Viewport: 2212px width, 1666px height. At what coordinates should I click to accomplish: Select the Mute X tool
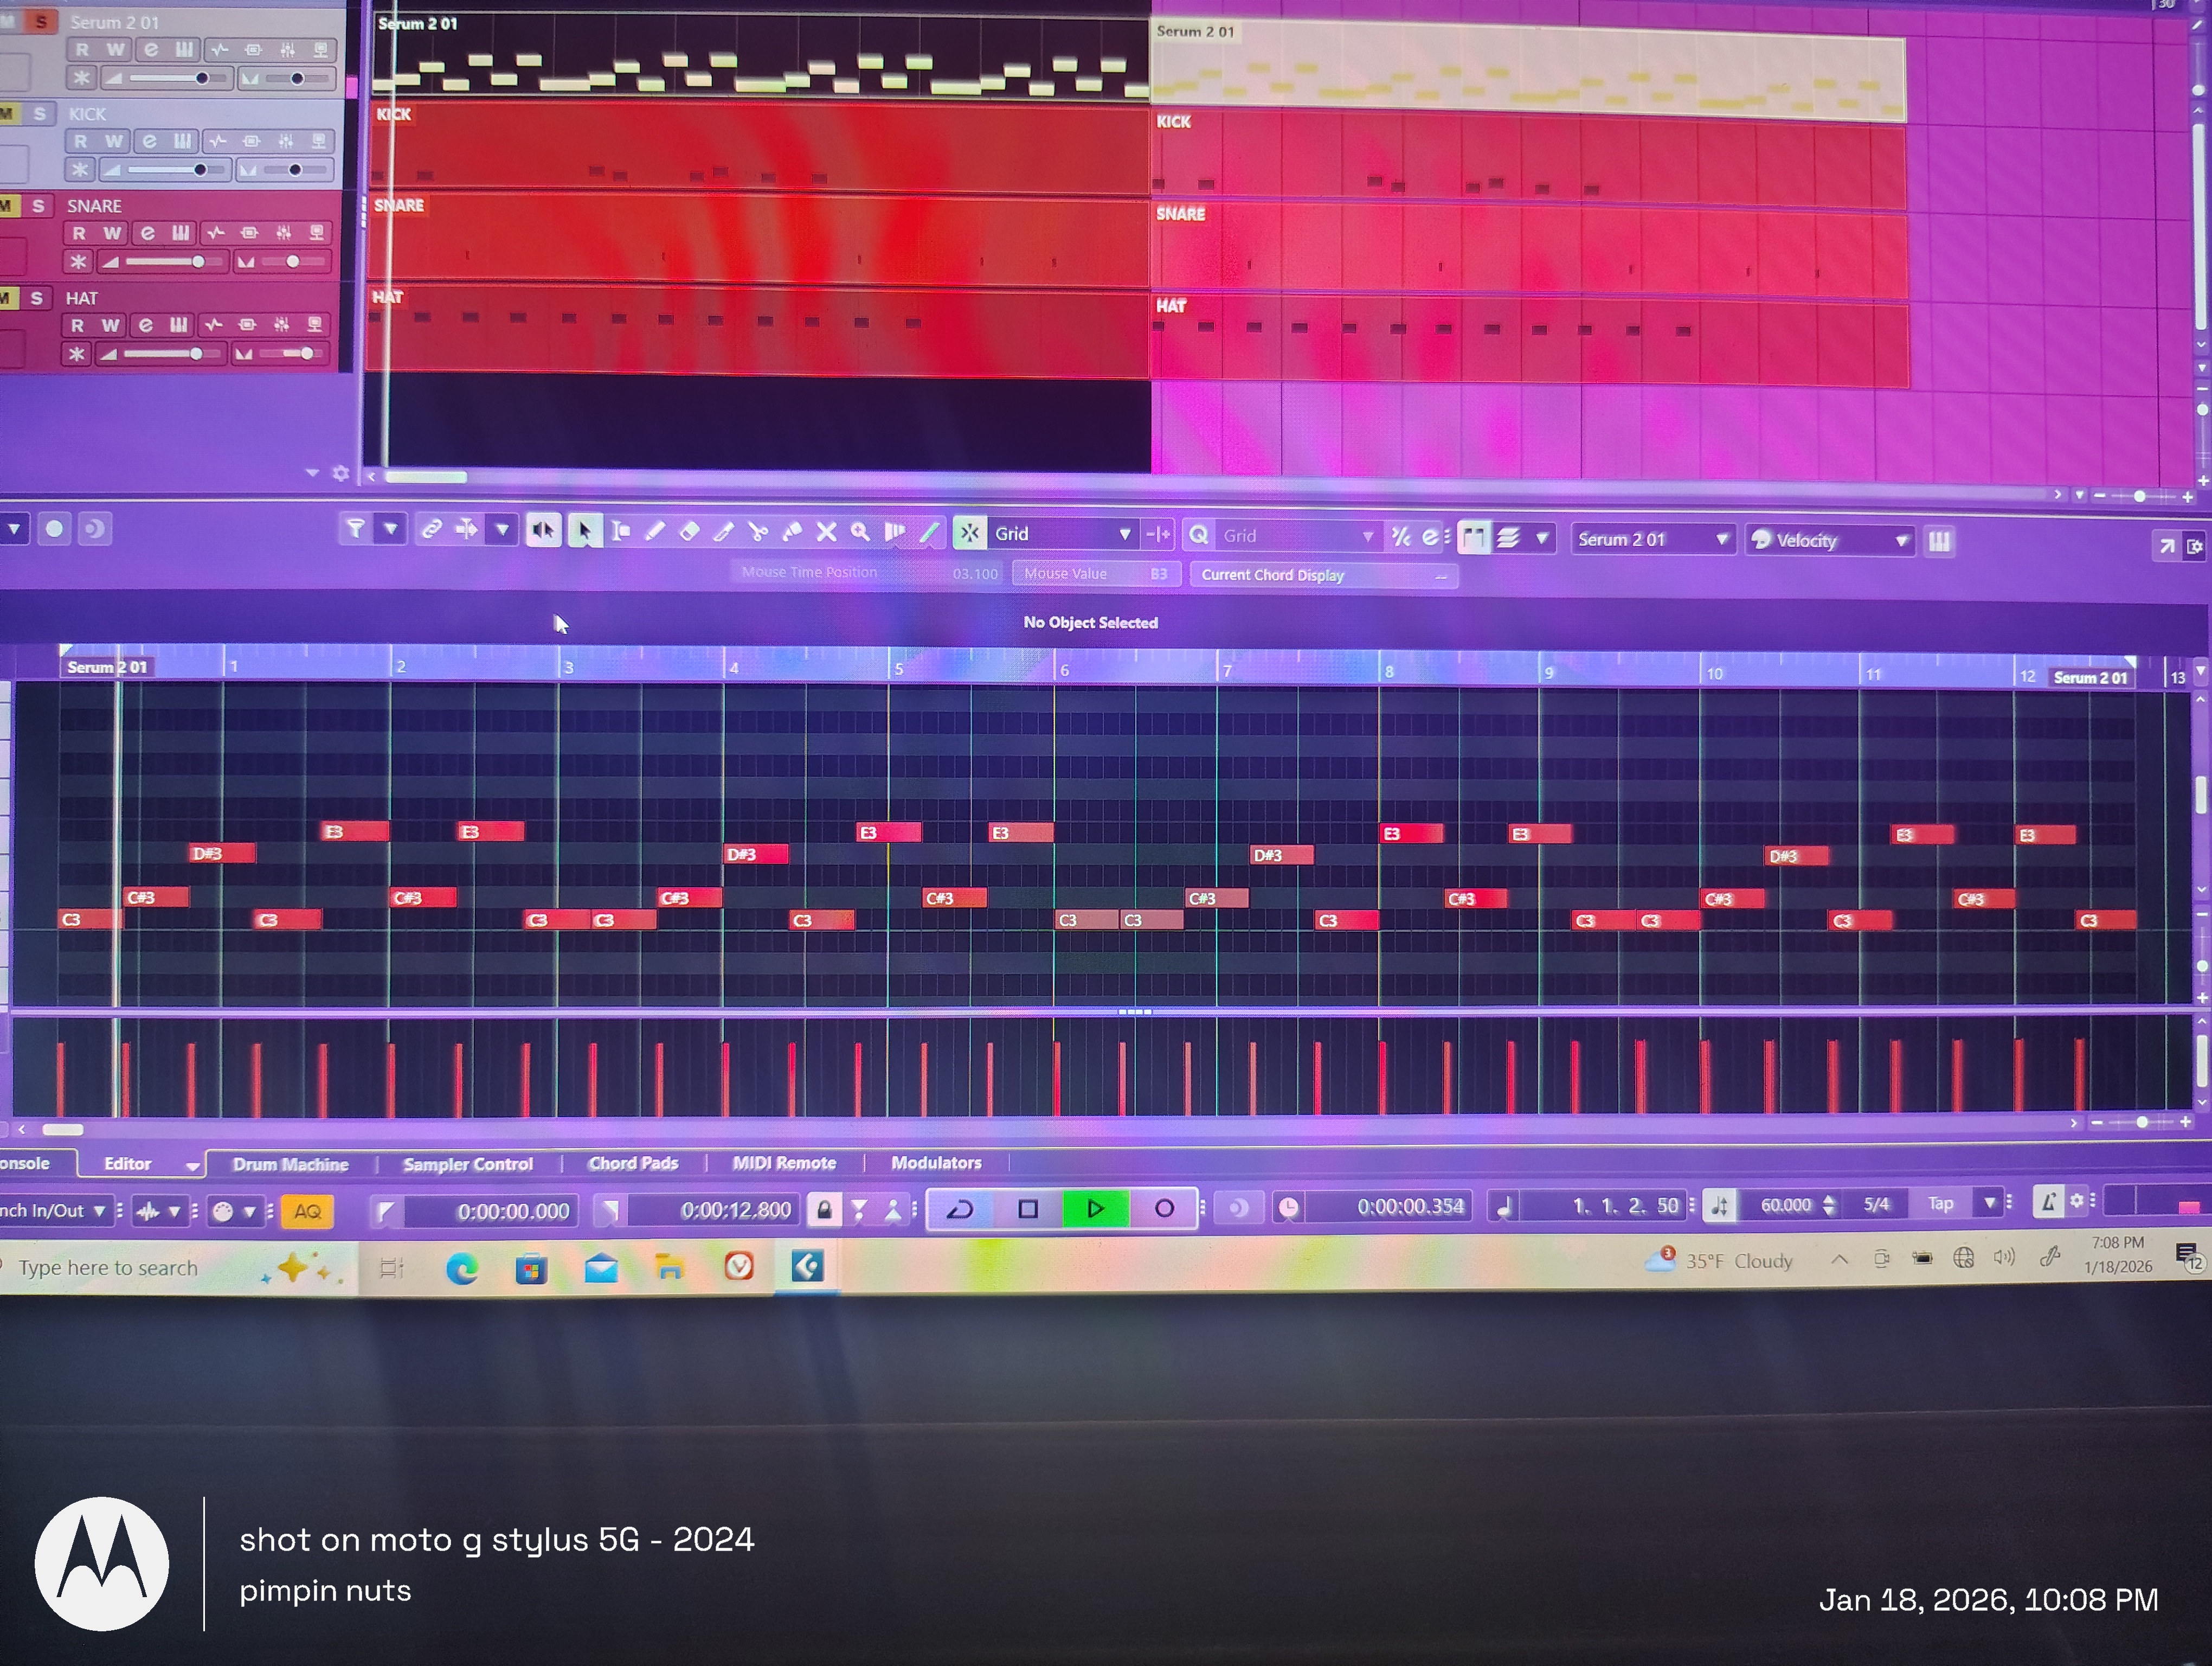pos(826,532)
